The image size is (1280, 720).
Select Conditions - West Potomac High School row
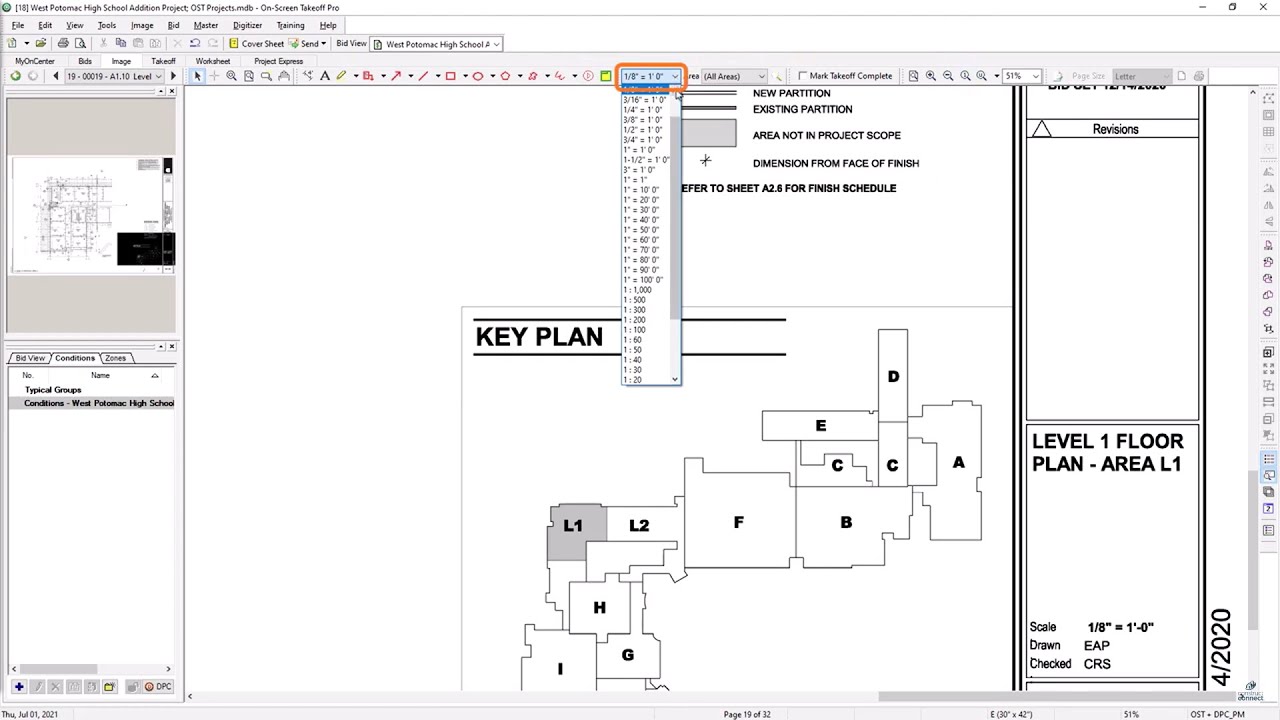[93, 403]
